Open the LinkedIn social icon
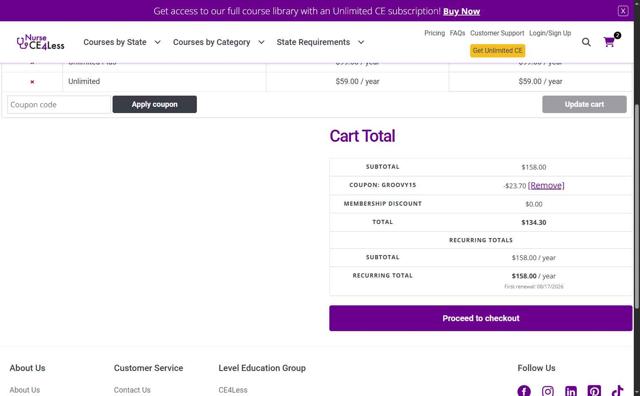Viewport: 640px width, 396px height. tap(571, 391)
